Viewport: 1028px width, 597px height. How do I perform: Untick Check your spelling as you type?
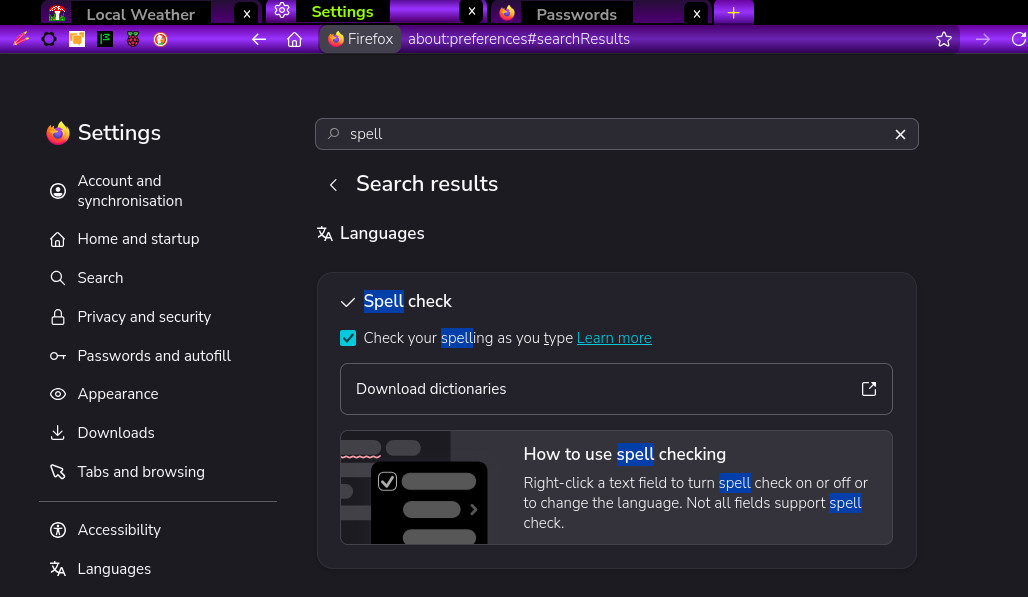348,338
